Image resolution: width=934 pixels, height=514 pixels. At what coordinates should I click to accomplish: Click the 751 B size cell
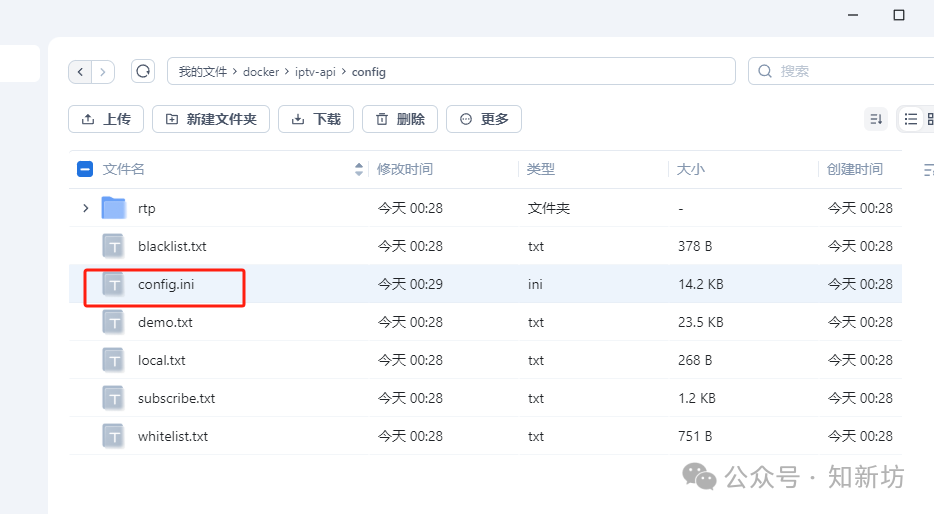click(x=695, y=437)
